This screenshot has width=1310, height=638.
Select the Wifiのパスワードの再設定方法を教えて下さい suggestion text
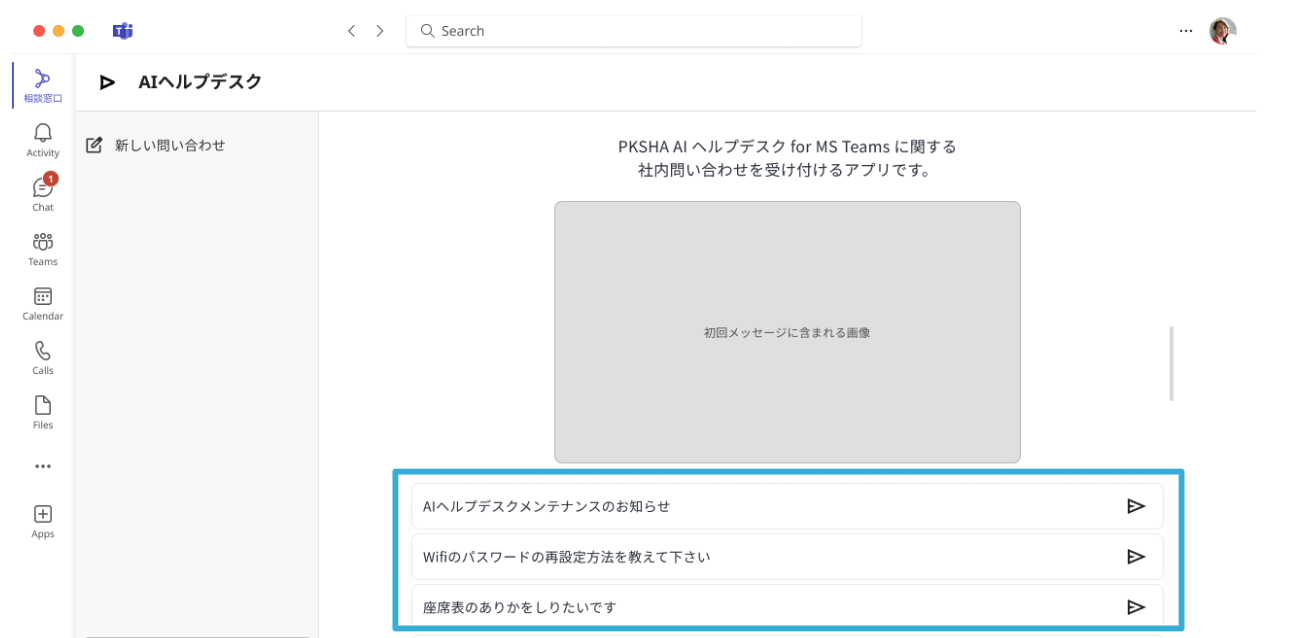(566, 557)
